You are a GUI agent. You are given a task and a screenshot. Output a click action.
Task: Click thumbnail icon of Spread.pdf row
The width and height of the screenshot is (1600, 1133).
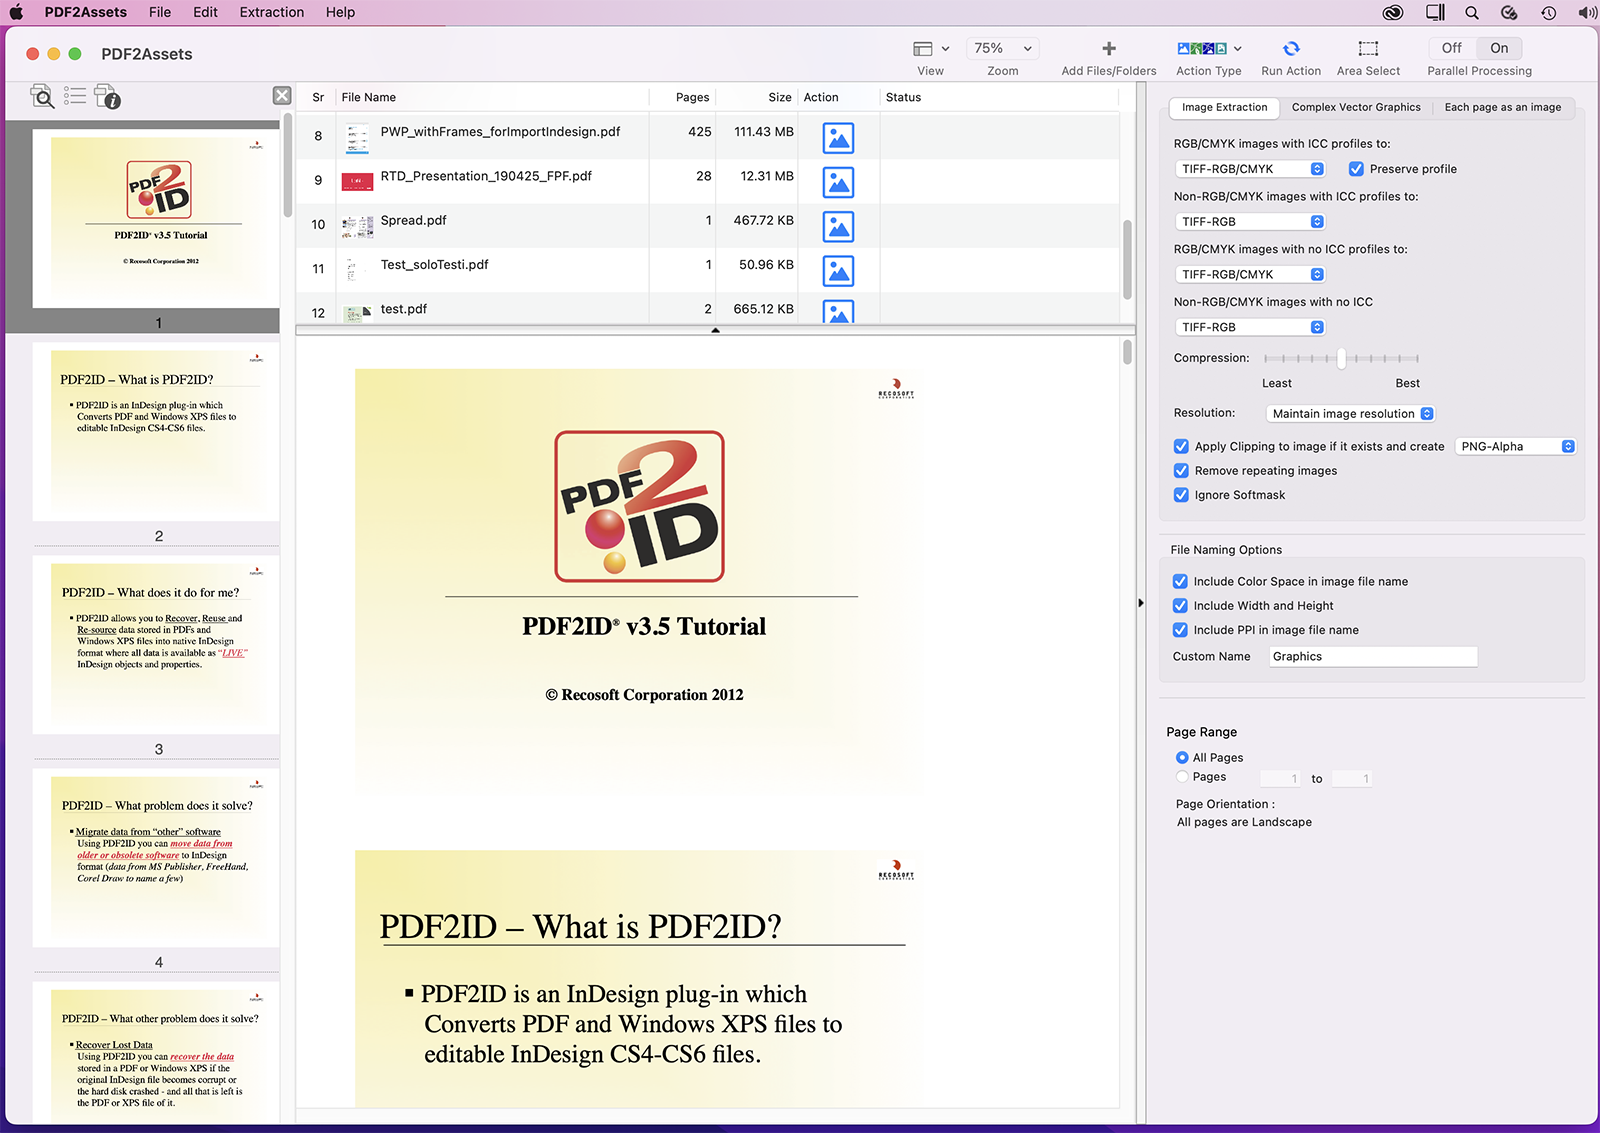(x=357, y=226)
